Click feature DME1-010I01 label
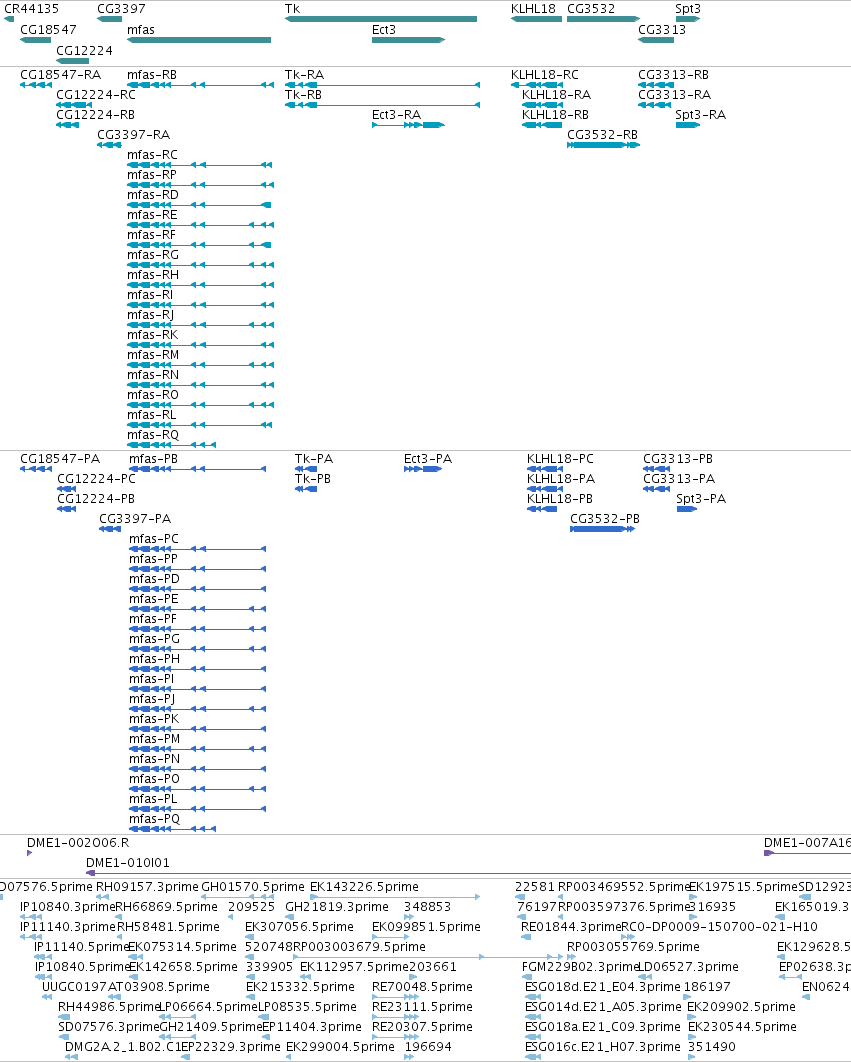Image resolution: width=851 pixels, height=1062 pixels. coord(127,863)
